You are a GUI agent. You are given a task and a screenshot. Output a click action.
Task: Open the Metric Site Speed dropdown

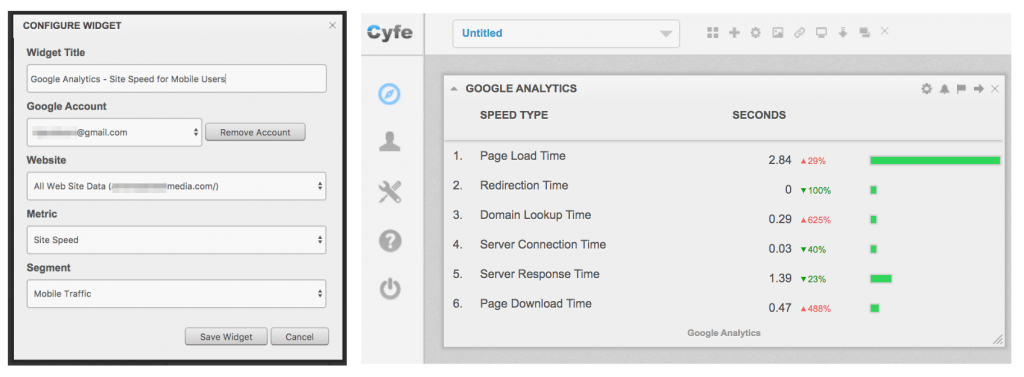point(176,240)
